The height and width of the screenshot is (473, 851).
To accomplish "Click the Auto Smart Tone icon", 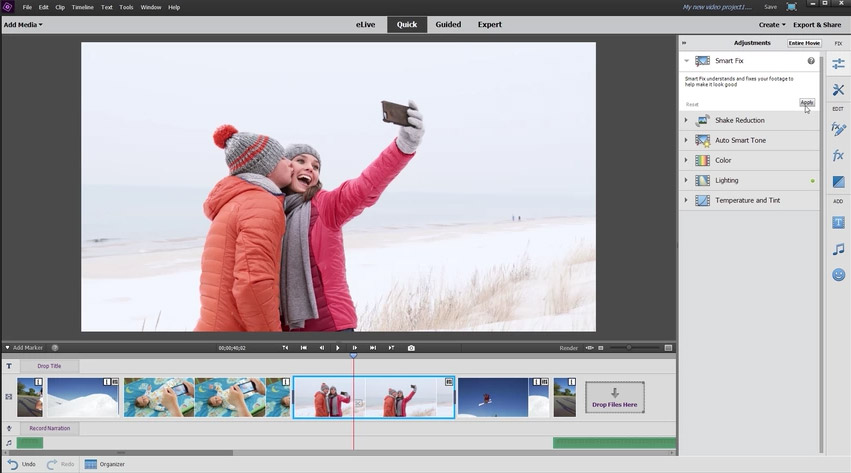I will coord(702,140).
